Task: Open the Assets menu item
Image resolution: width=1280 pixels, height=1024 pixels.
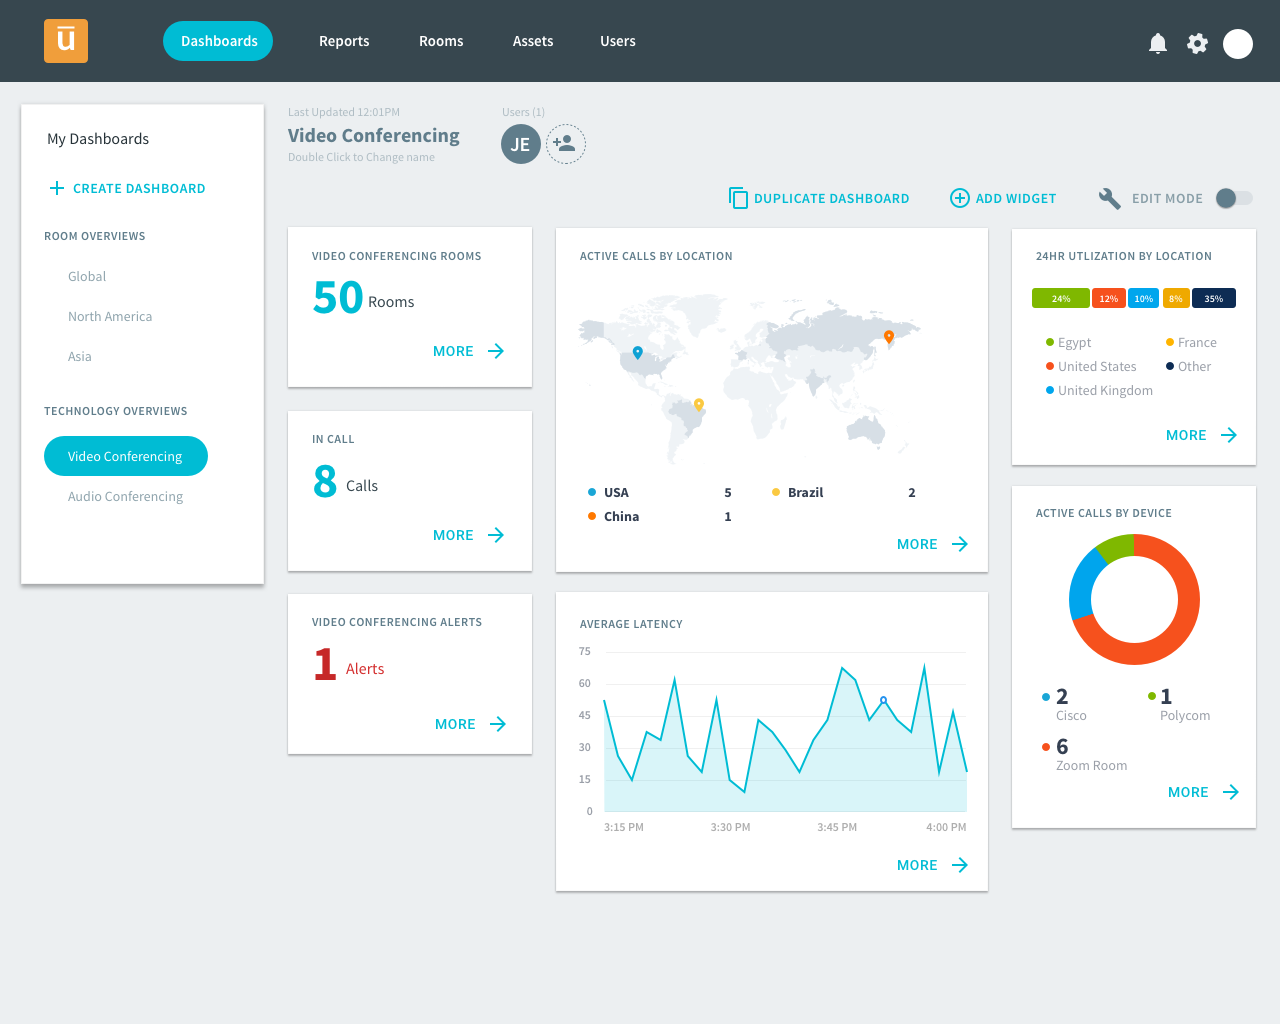Action: pyautogui.click(x=533, y=41)
